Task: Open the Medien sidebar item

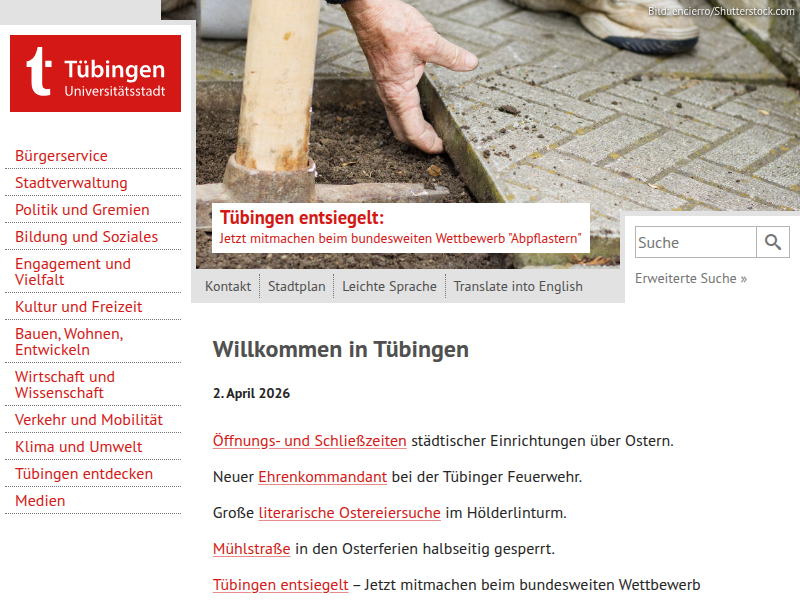Action: click(x=40, y=501)
